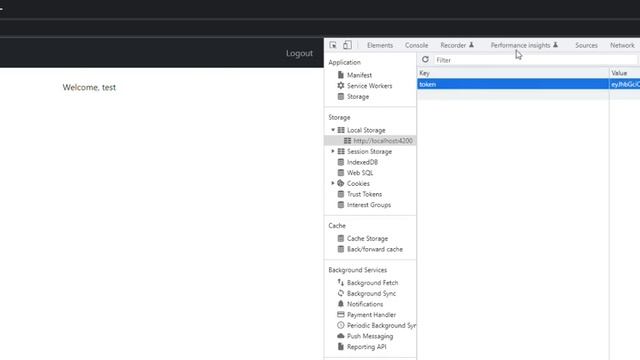Click the Periodic Background Sync clock icon
The height and width of the screenshot is (360, 640).
click(x=341, y=325)
